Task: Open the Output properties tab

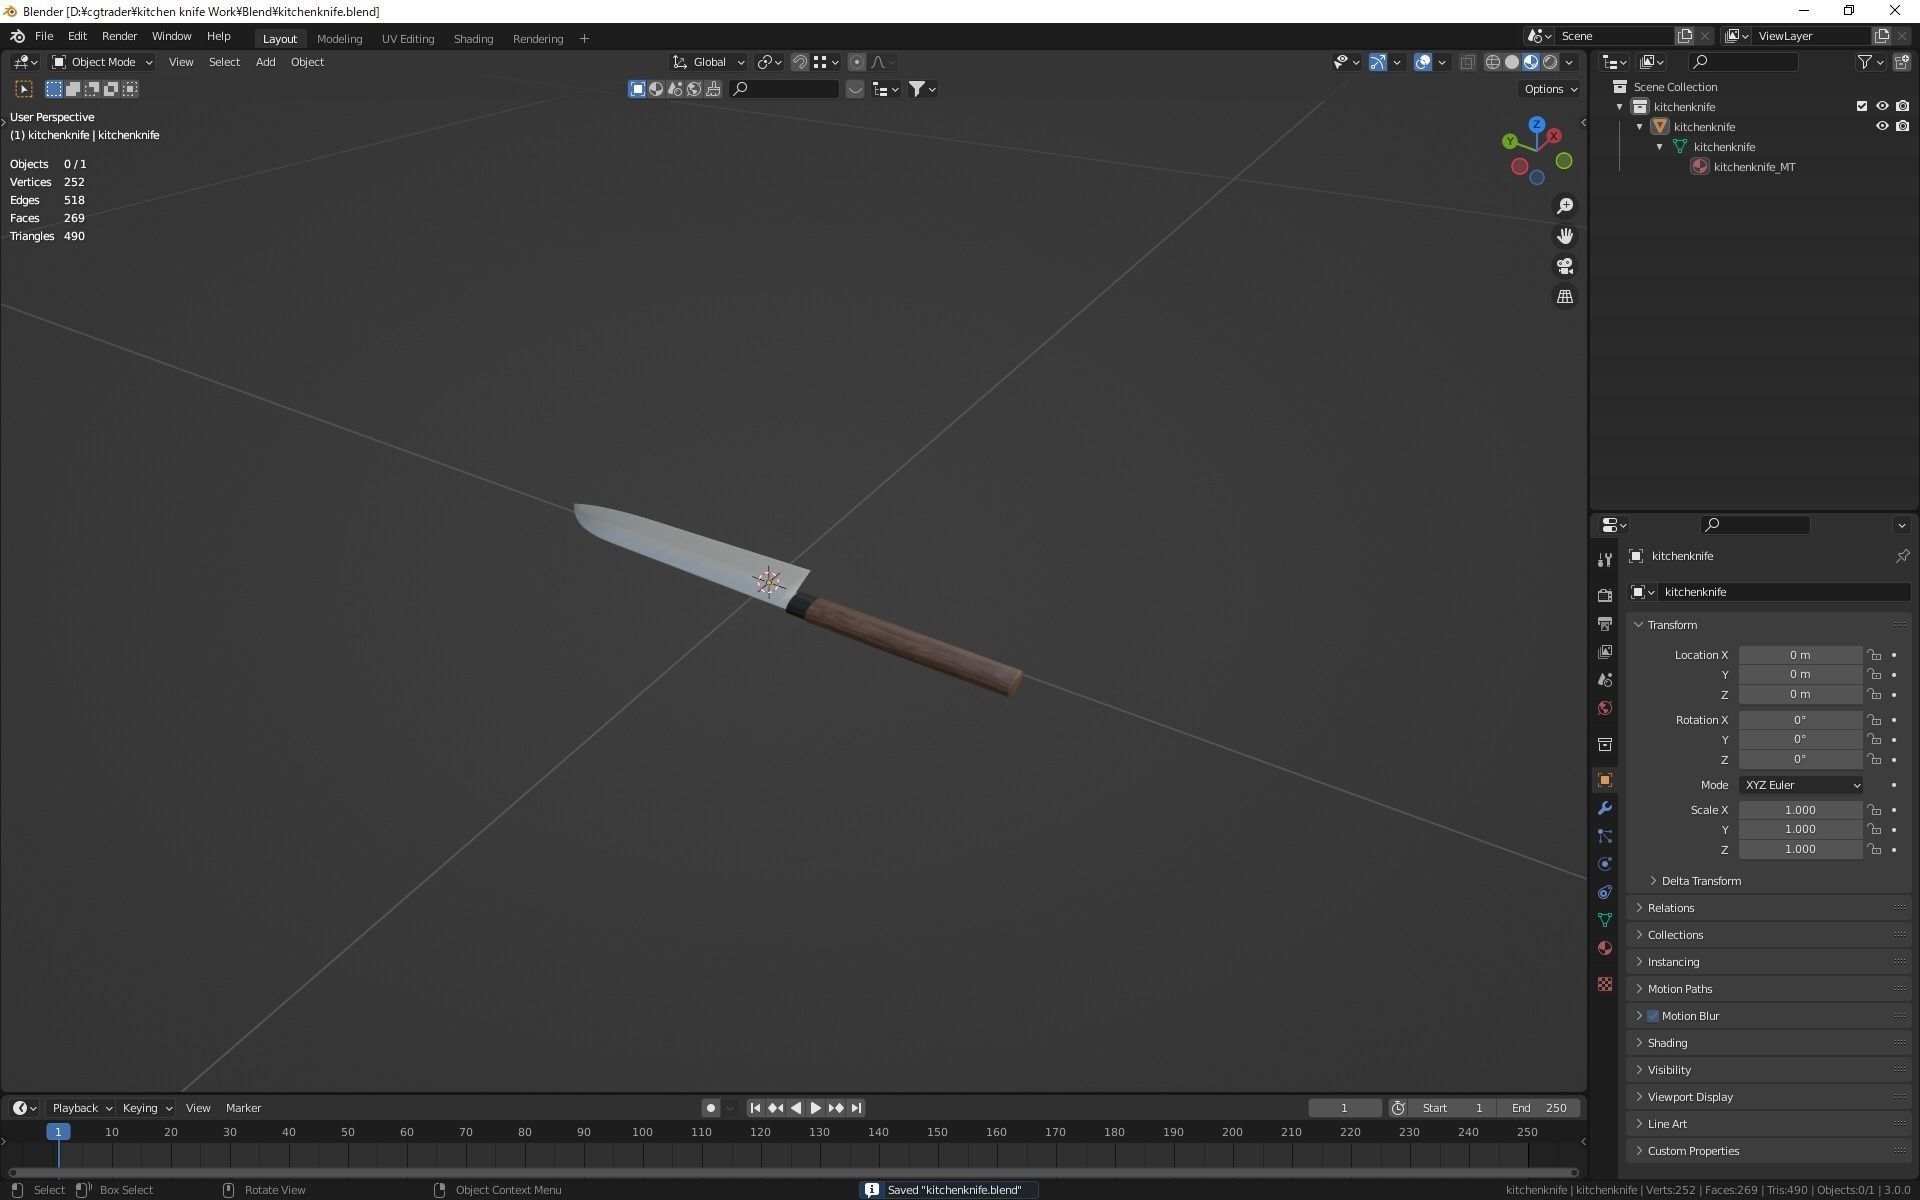Action: [1605, 623]
